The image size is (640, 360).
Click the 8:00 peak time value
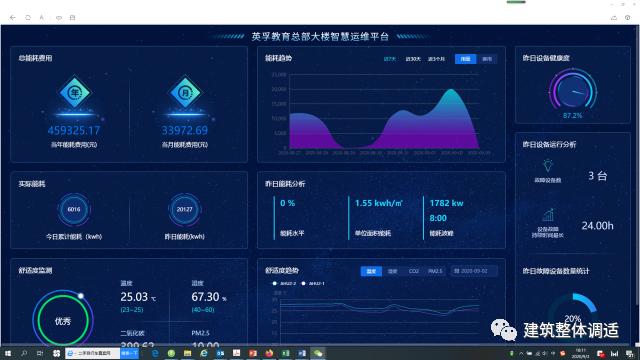[x=438, y=218]
